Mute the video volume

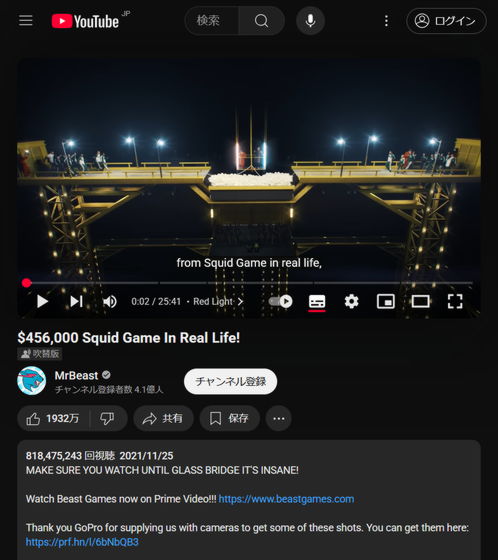coord(110,302)
